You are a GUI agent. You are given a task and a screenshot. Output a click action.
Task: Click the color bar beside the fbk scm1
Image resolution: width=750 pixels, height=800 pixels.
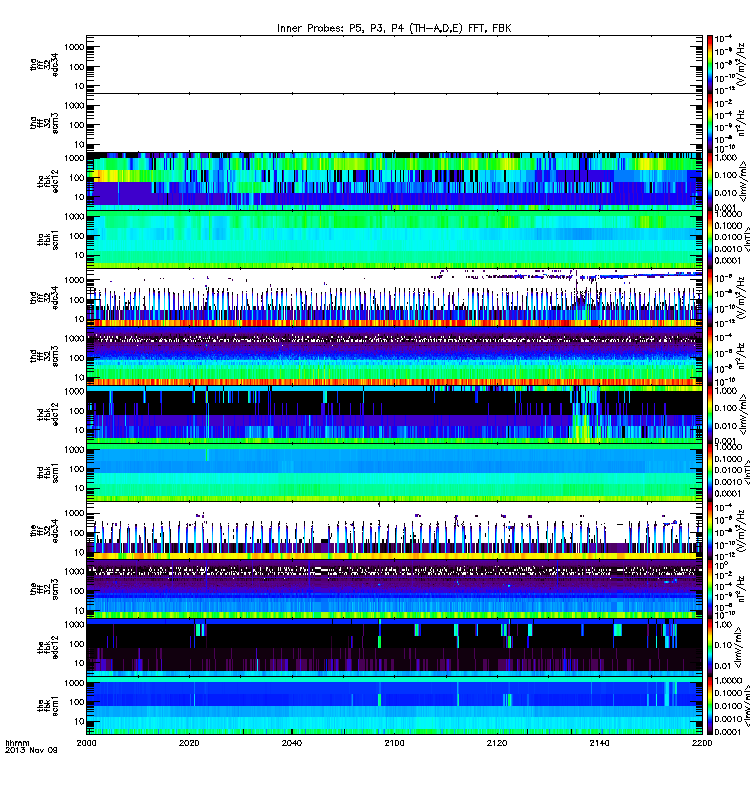710,706
